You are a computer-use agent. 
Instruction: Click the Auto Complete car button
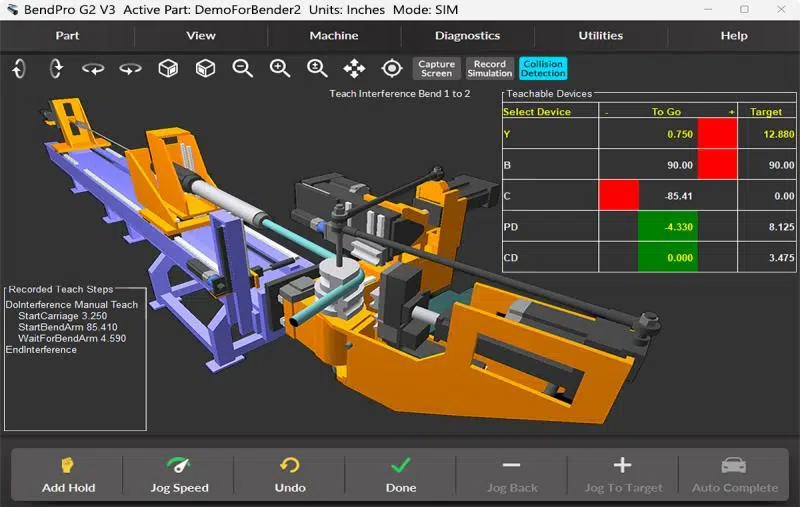734,475
